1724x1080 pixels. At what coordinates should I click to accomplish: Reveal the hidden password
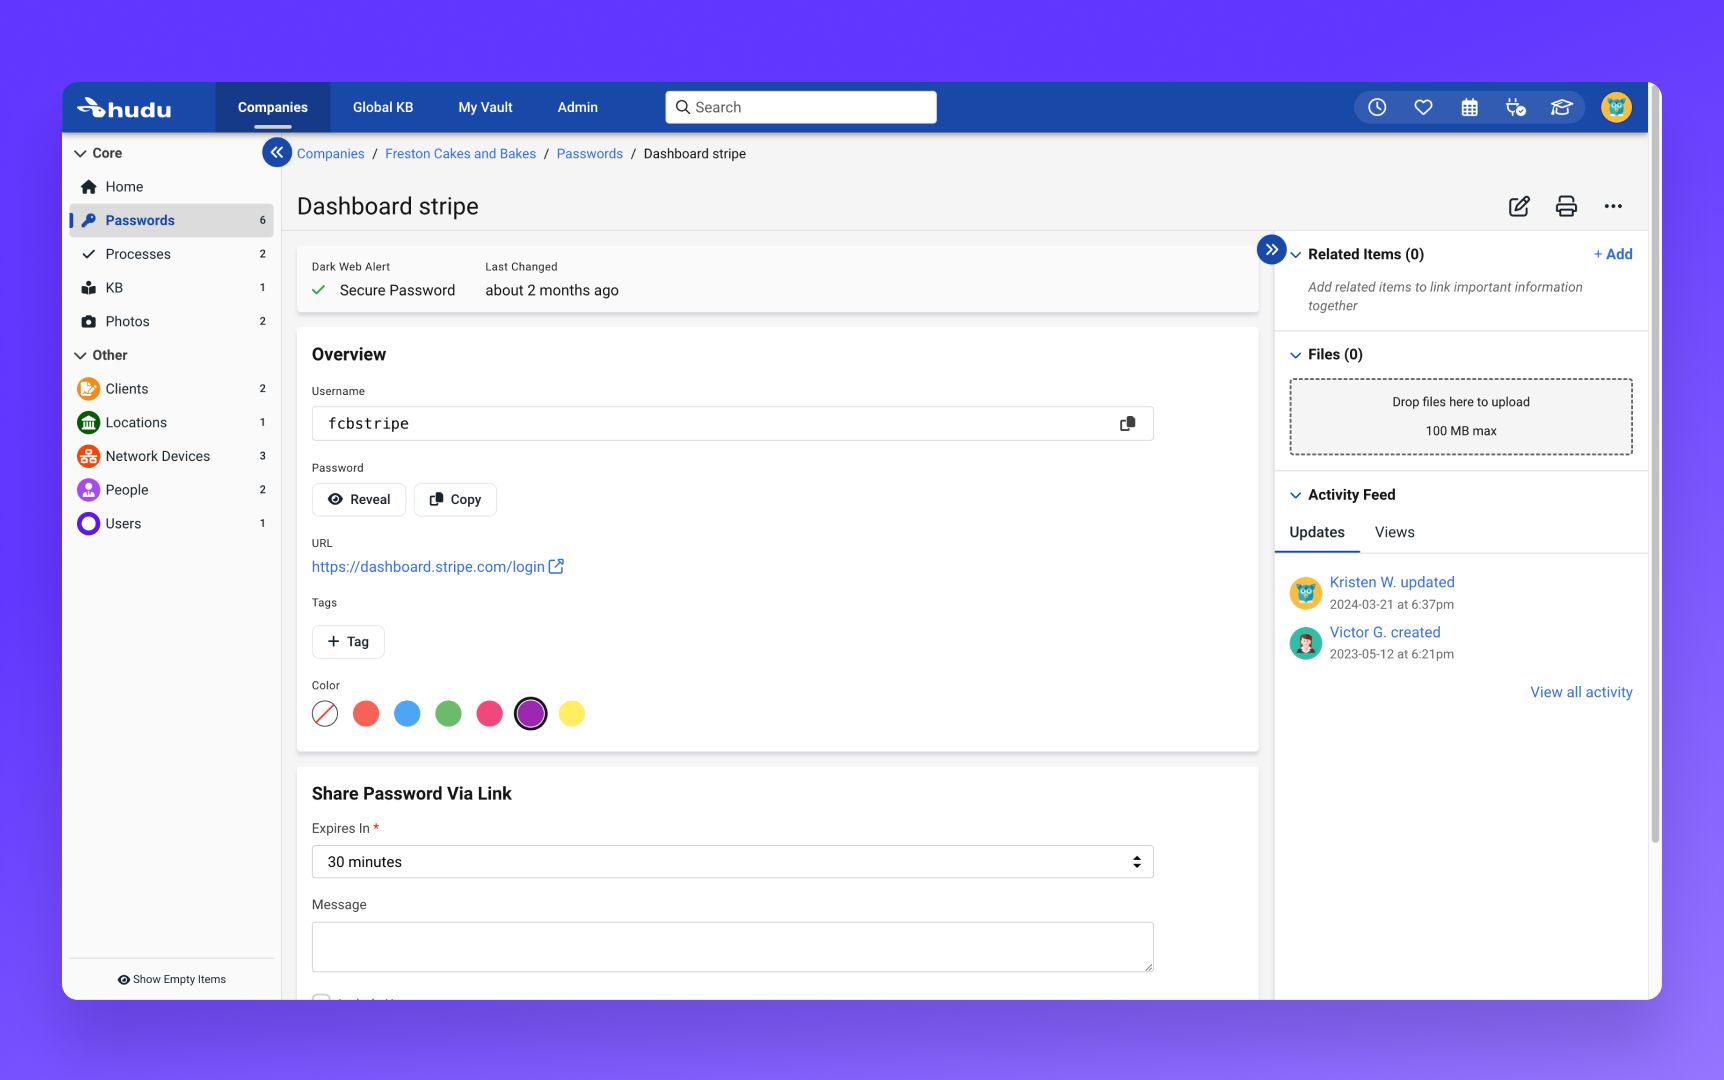point(359,499)
